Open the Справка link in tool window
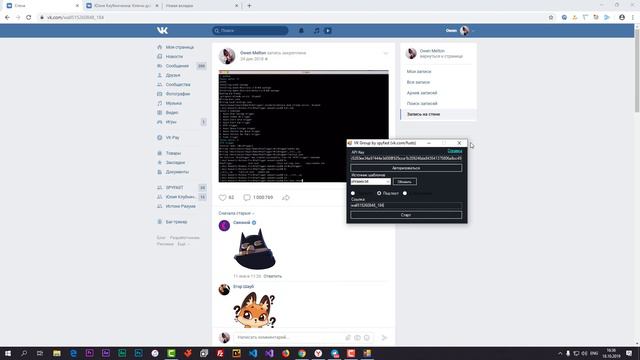This screenshot has height=360, width=640. 455,151
